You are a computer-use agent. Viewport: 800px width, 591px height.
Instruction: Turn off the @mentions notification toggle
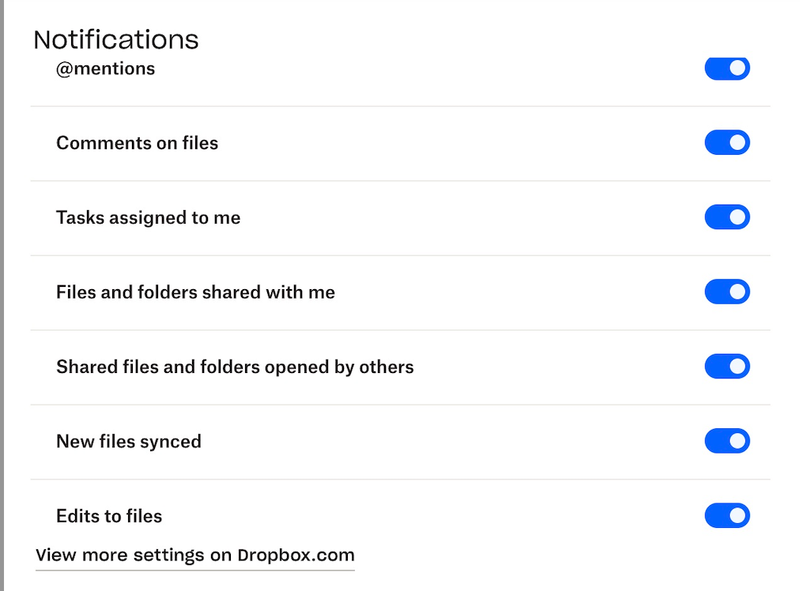coord(727,69)
